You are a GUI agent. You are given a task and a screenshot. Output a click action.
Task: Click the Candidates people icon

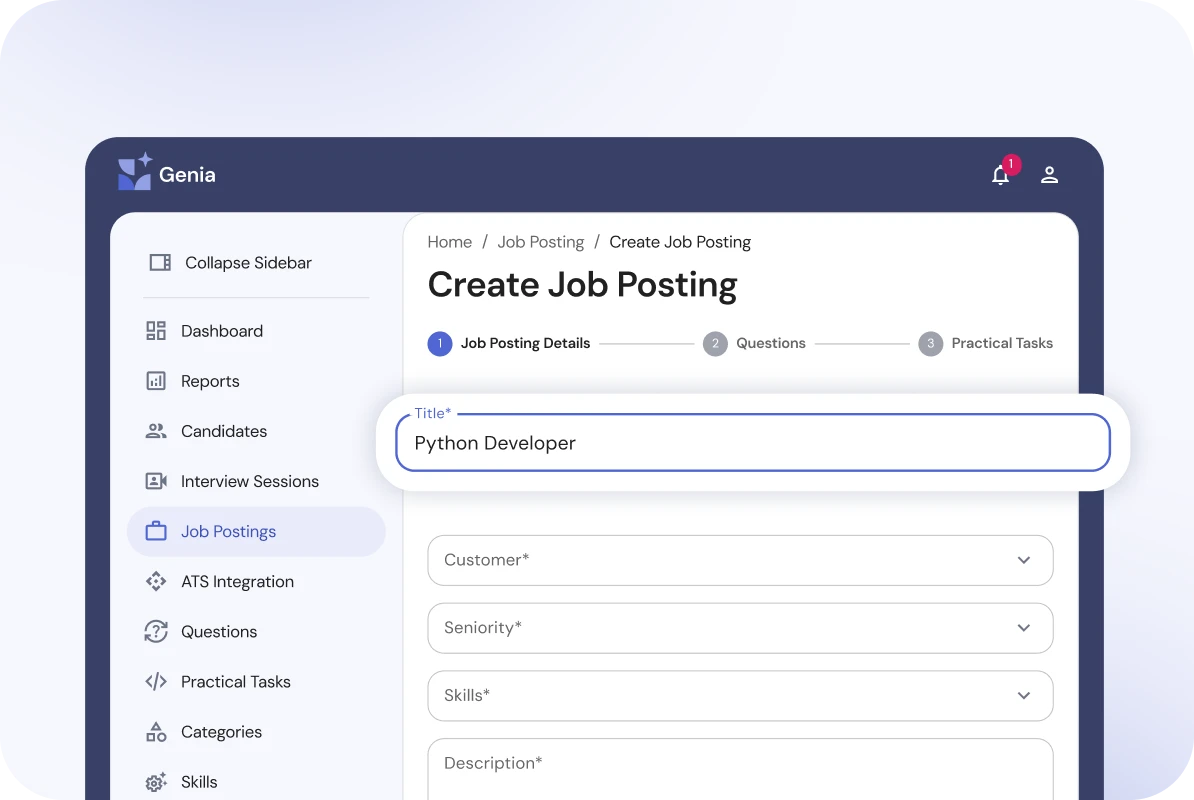156,431
